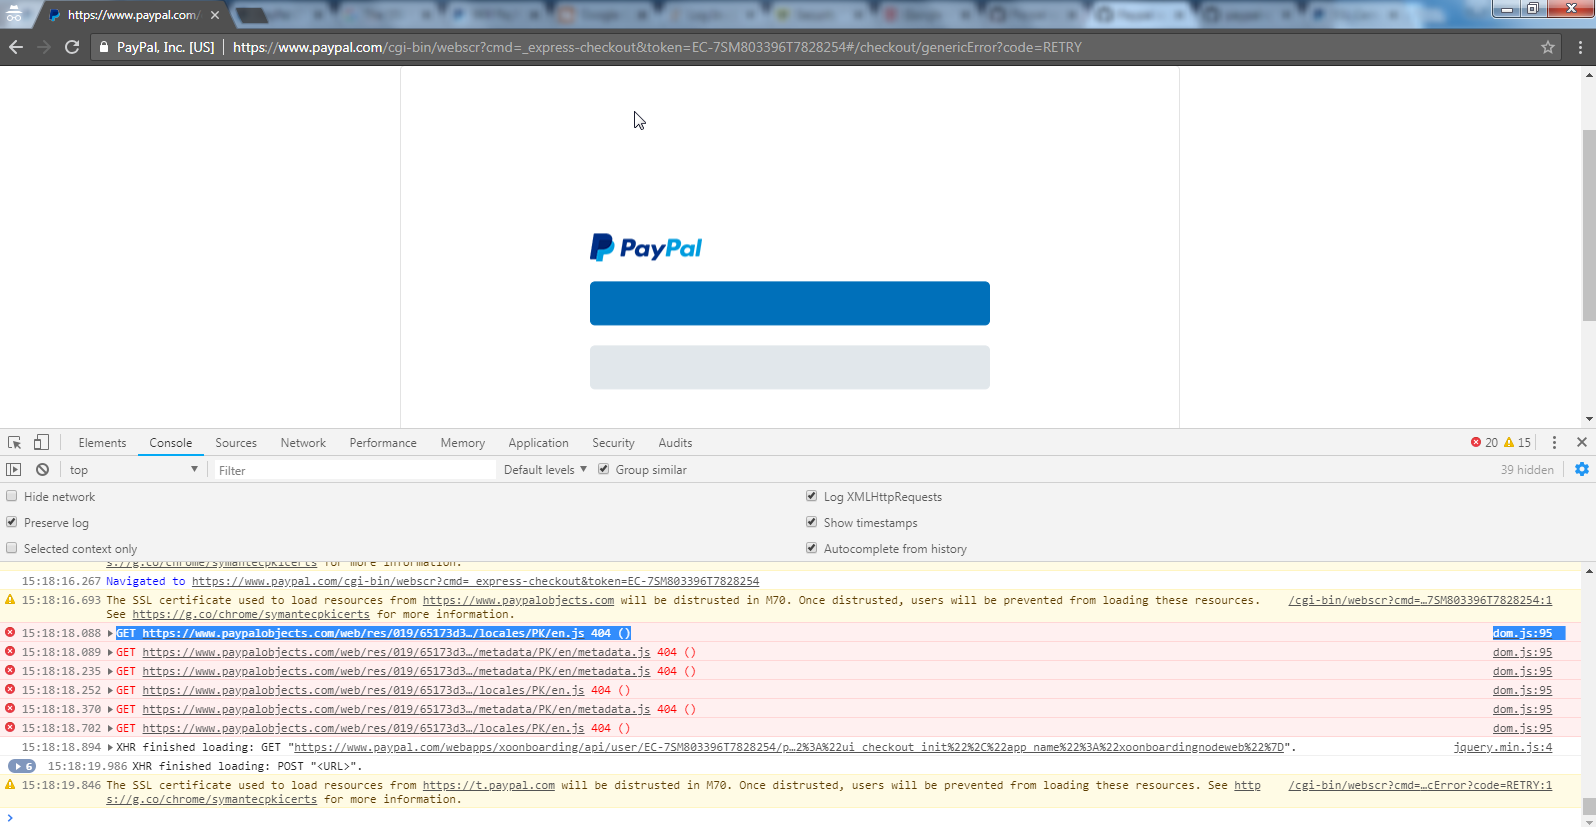The width and height of the screenshot is (1596, 827).
Task: Click the blue PayPal button on the page
Action: 790,303
